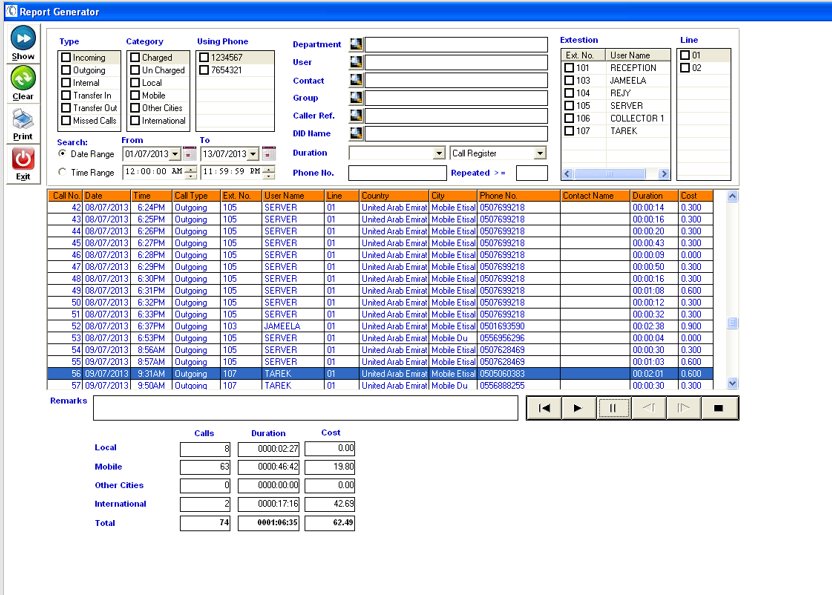Click inside the Phone No. field
This screenshot has height=595, width=832.
tap(397, 173)
